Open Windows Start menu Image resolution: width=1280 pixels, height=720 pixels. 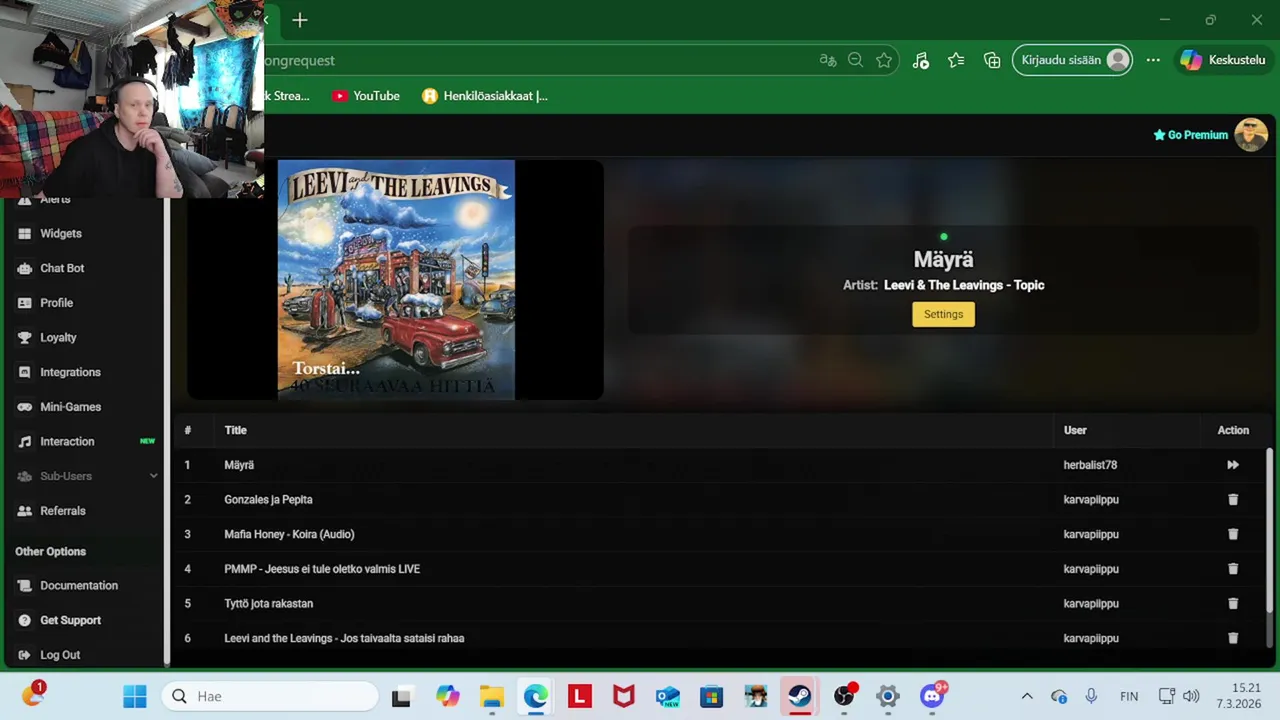point(135,696)
